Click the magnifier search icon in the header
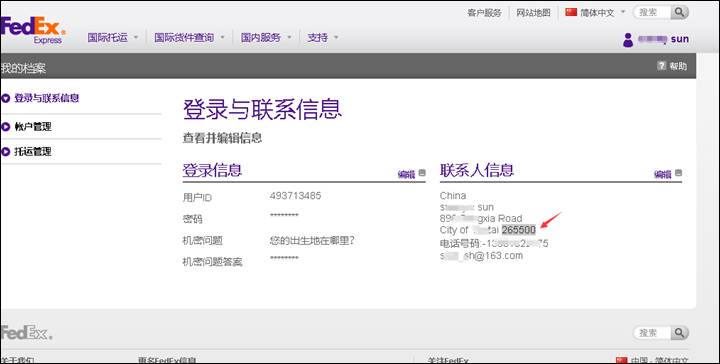The height and width of the screenshot is (364, 720). click(680, 12)
